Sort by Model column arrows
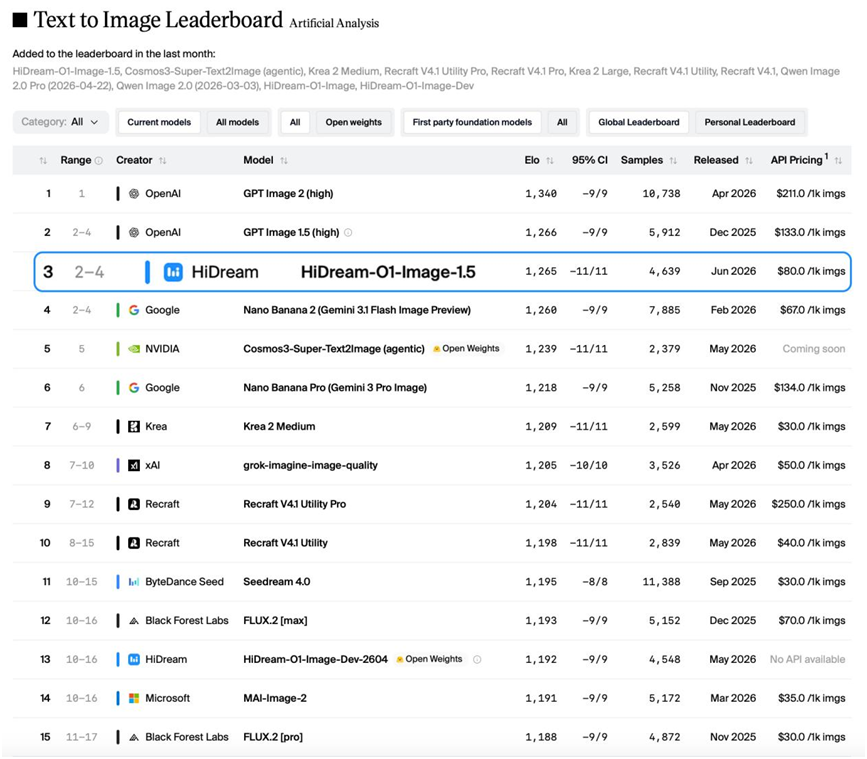The image size is (867, 759). (284, 161)
